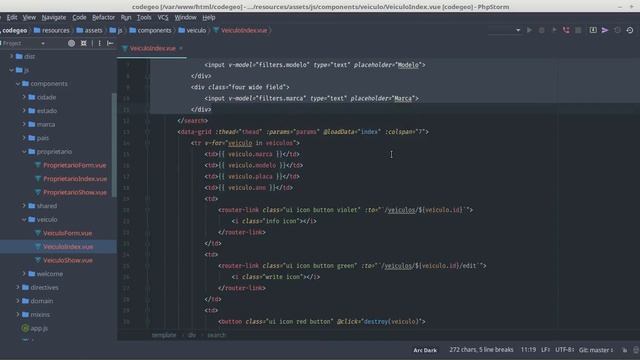
Task: Open line separator LF selector
Action: [545, 350]
